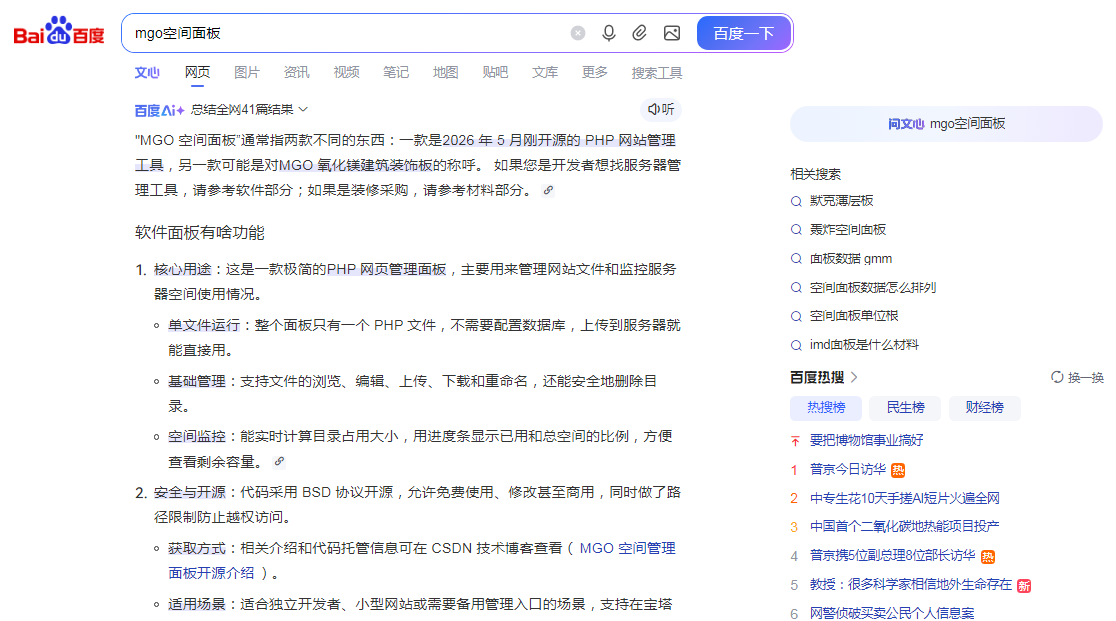Expand the 更多 menu
Image resolution: width=1116 pixels, height=621 pixels.
coord(595,73)
